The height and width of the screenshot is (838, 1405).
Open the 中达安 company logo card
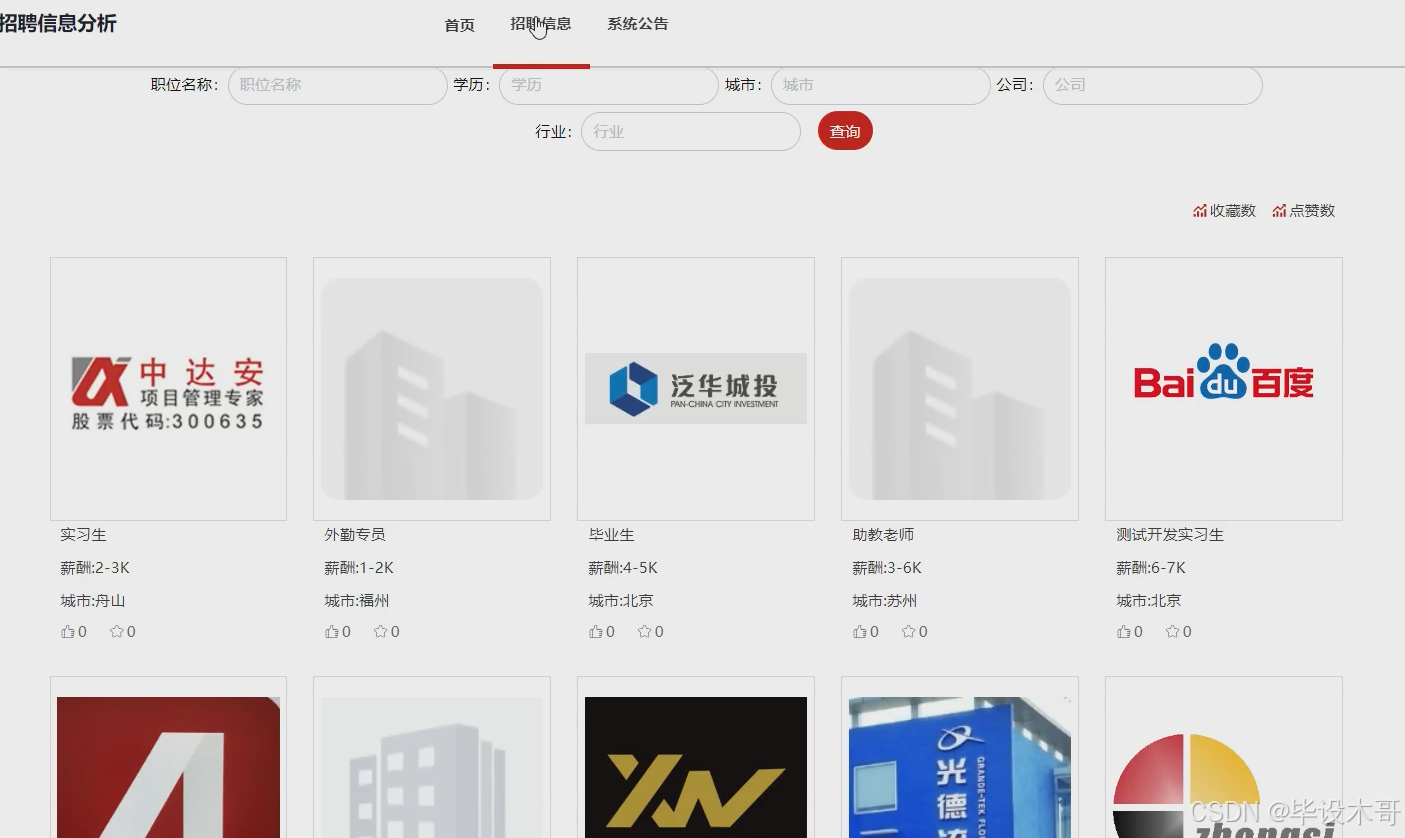coord(168,389)
